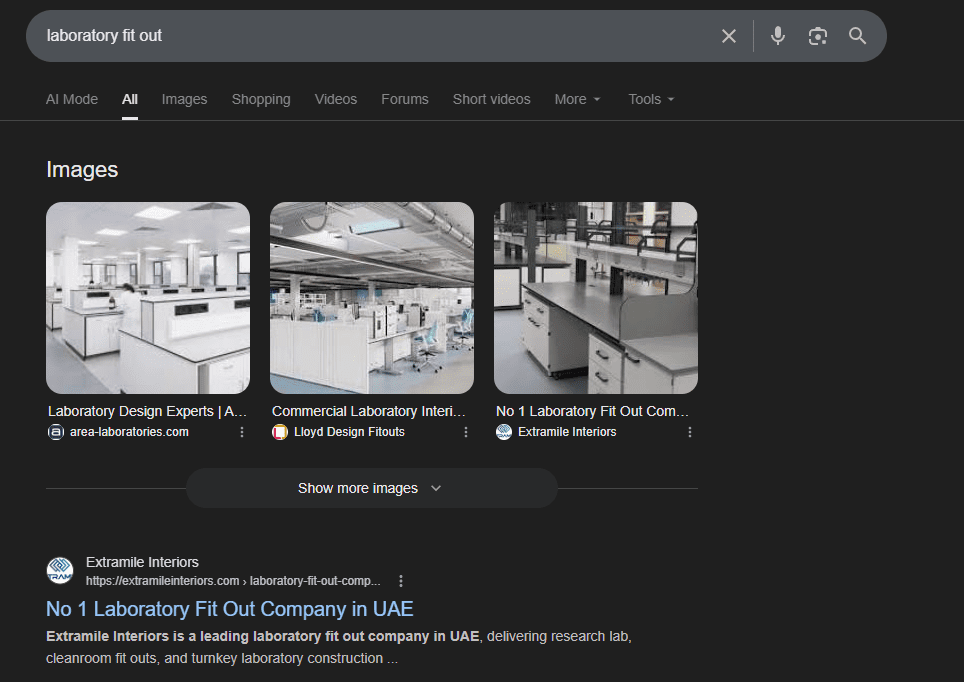Click the Lloyd Design Fitouts favicon
Image resolution: width=964 pixels, height=682 pixels.
pyautogui.click(x=280, y=432)
